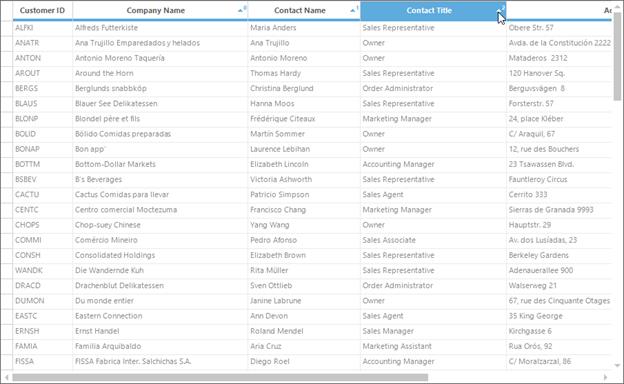
Task: Click the BONAP customer ID cell
Action: click(43, 149)
